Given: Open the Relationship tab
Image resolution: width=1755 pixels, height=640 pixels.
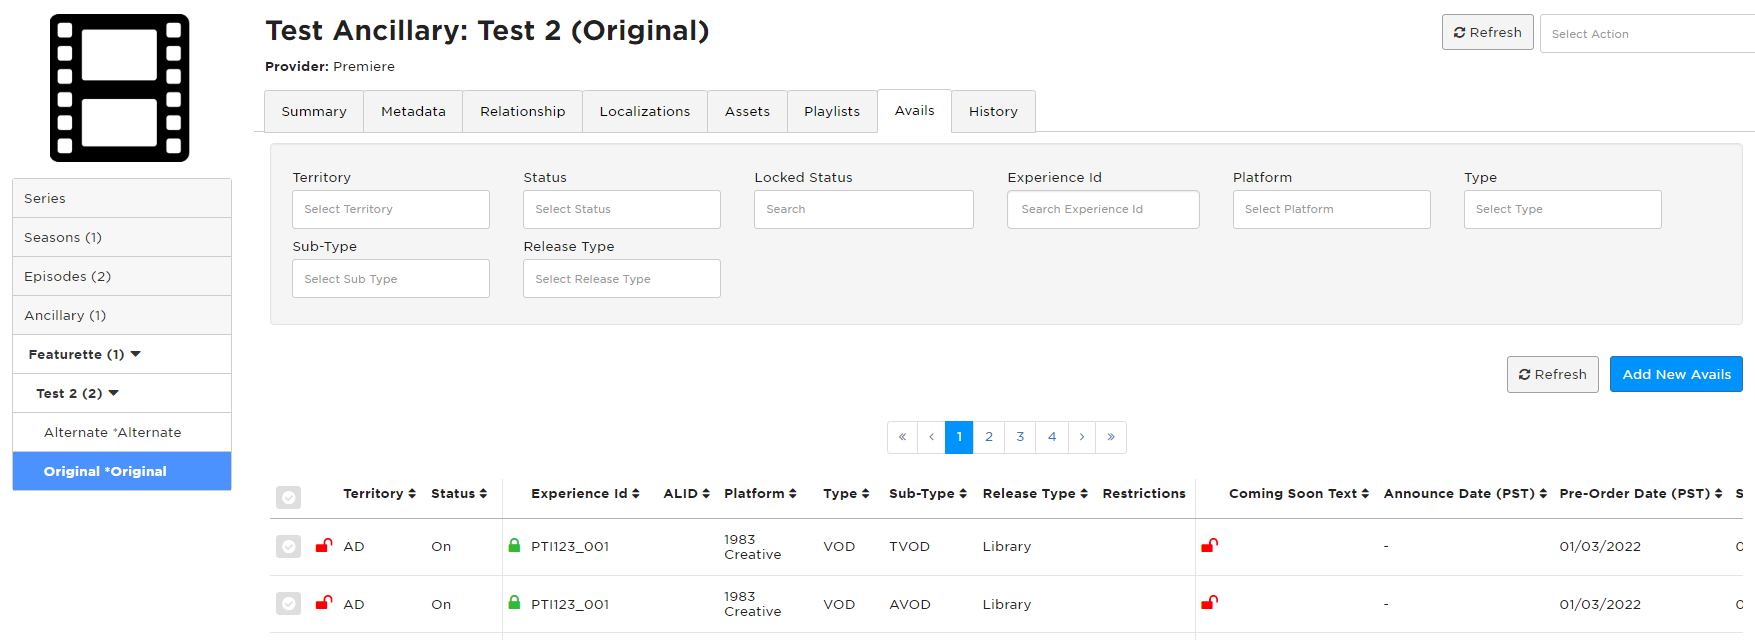Looking at the screenshot, I should [x=523, y=111].
